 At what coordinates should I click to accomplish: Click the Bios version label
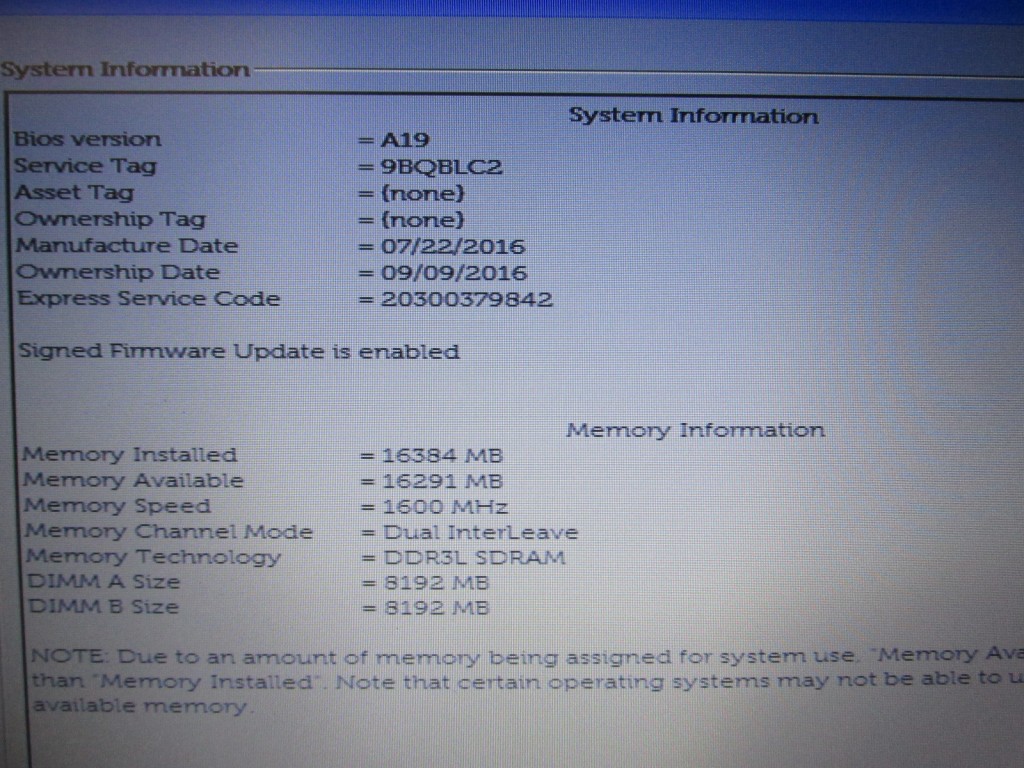[x=87, y=140]
